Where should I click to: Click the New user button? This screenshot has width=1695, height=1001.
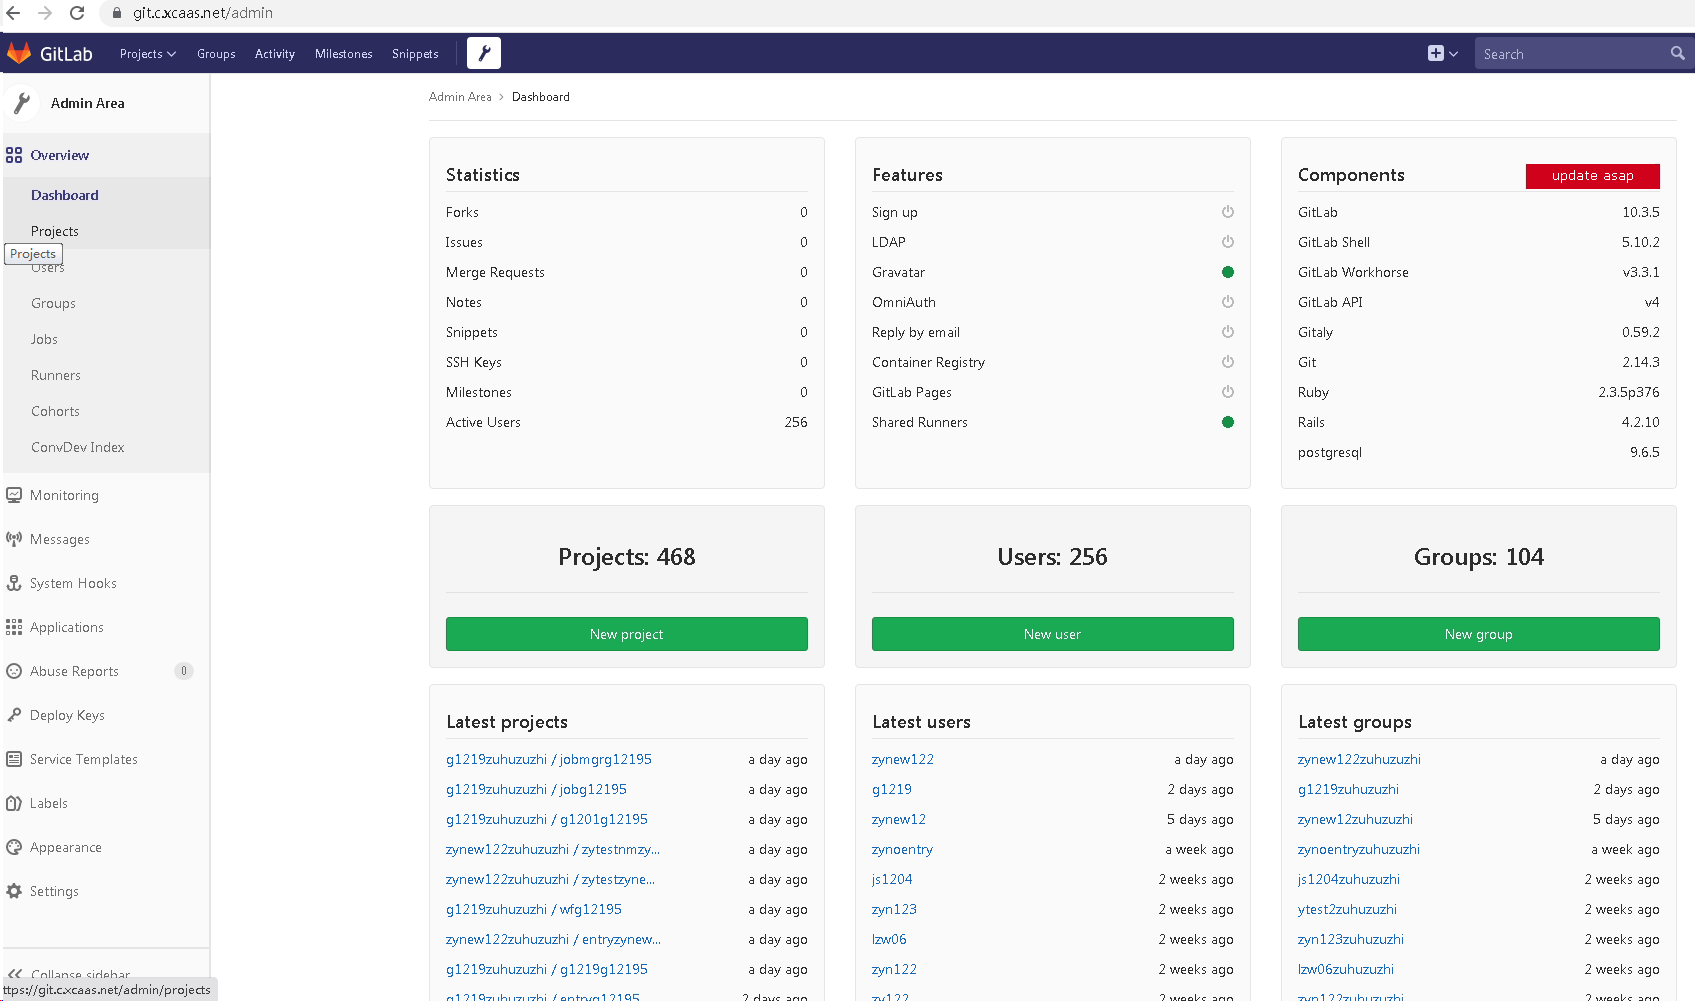click(x=1053, y=634)
